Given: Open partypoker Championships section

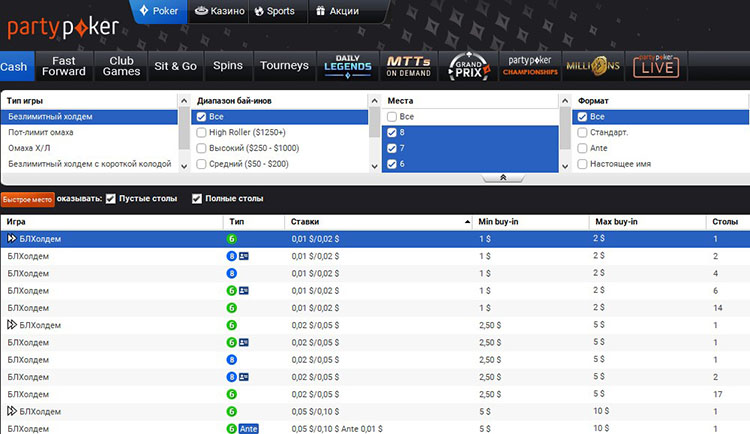Looking at the screenshot, I should click(x=530, y=66).
